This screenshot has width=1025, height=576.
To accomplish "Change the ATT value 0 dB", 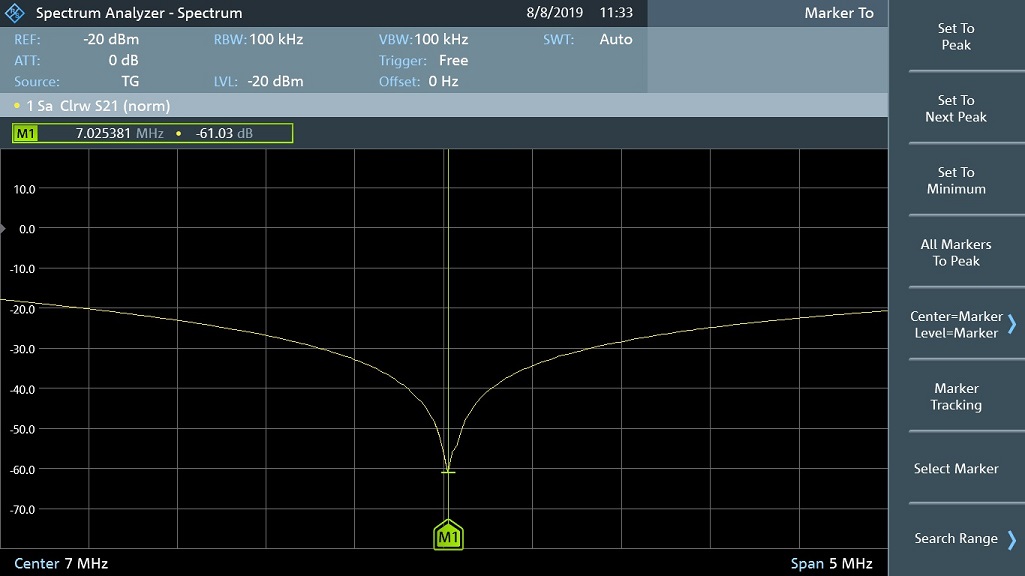I will click(124, 60).
